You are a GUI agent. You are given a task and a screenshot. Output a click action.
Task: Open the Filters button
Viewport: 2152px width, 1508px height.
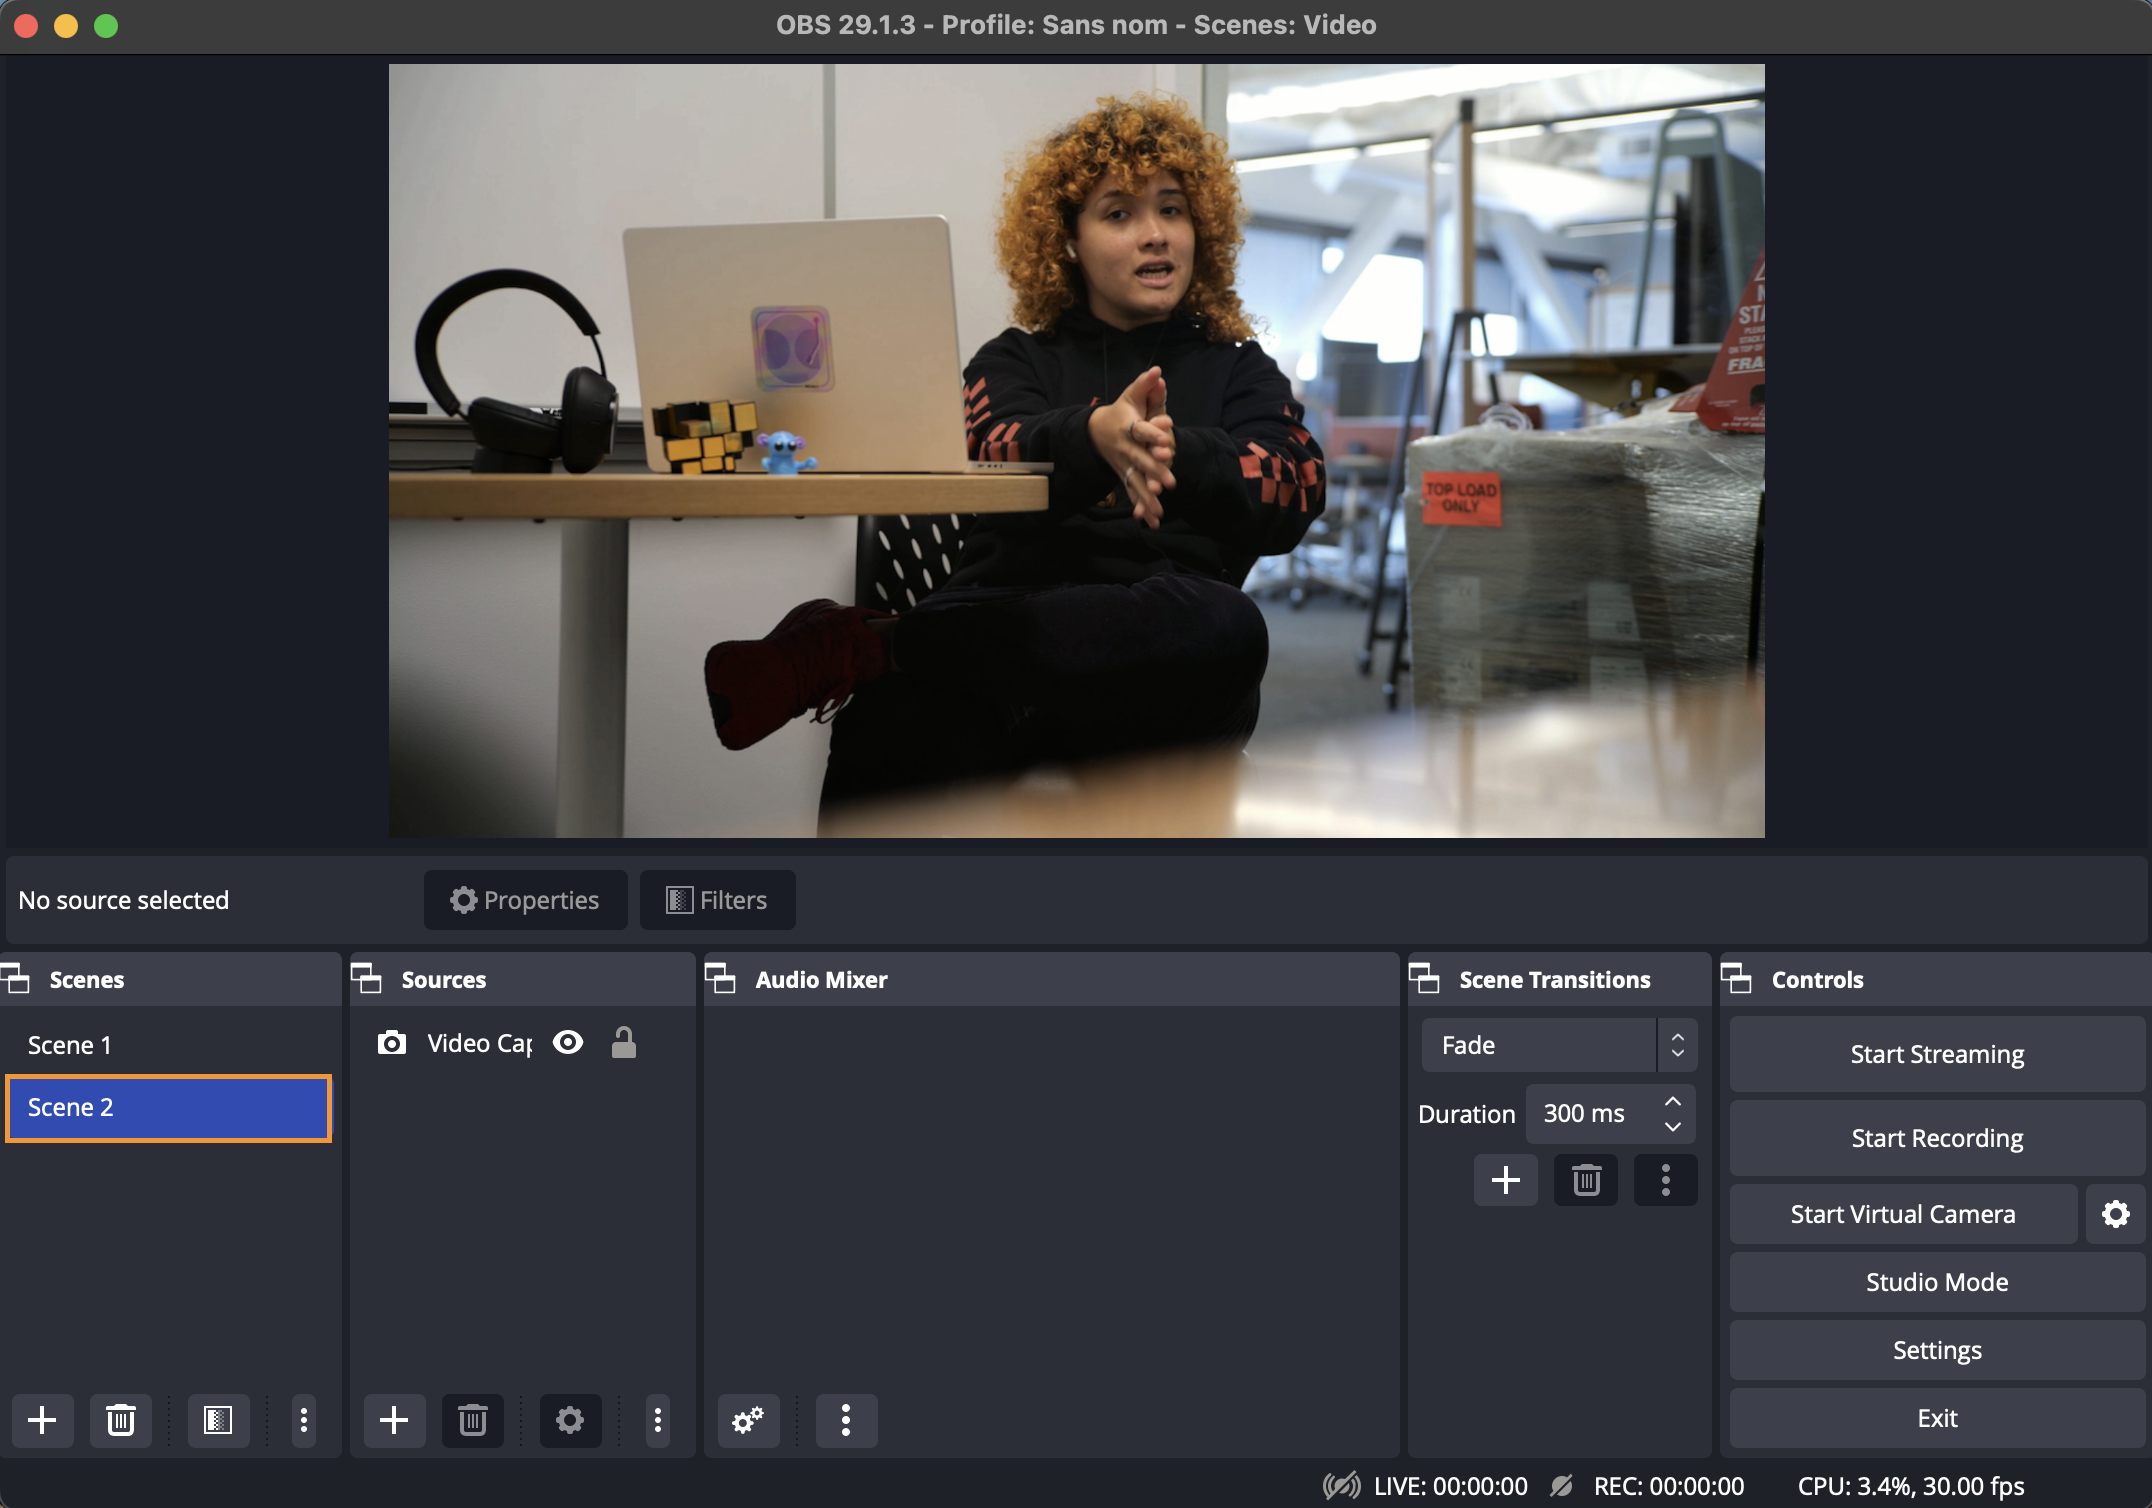(x=717, y=900)
